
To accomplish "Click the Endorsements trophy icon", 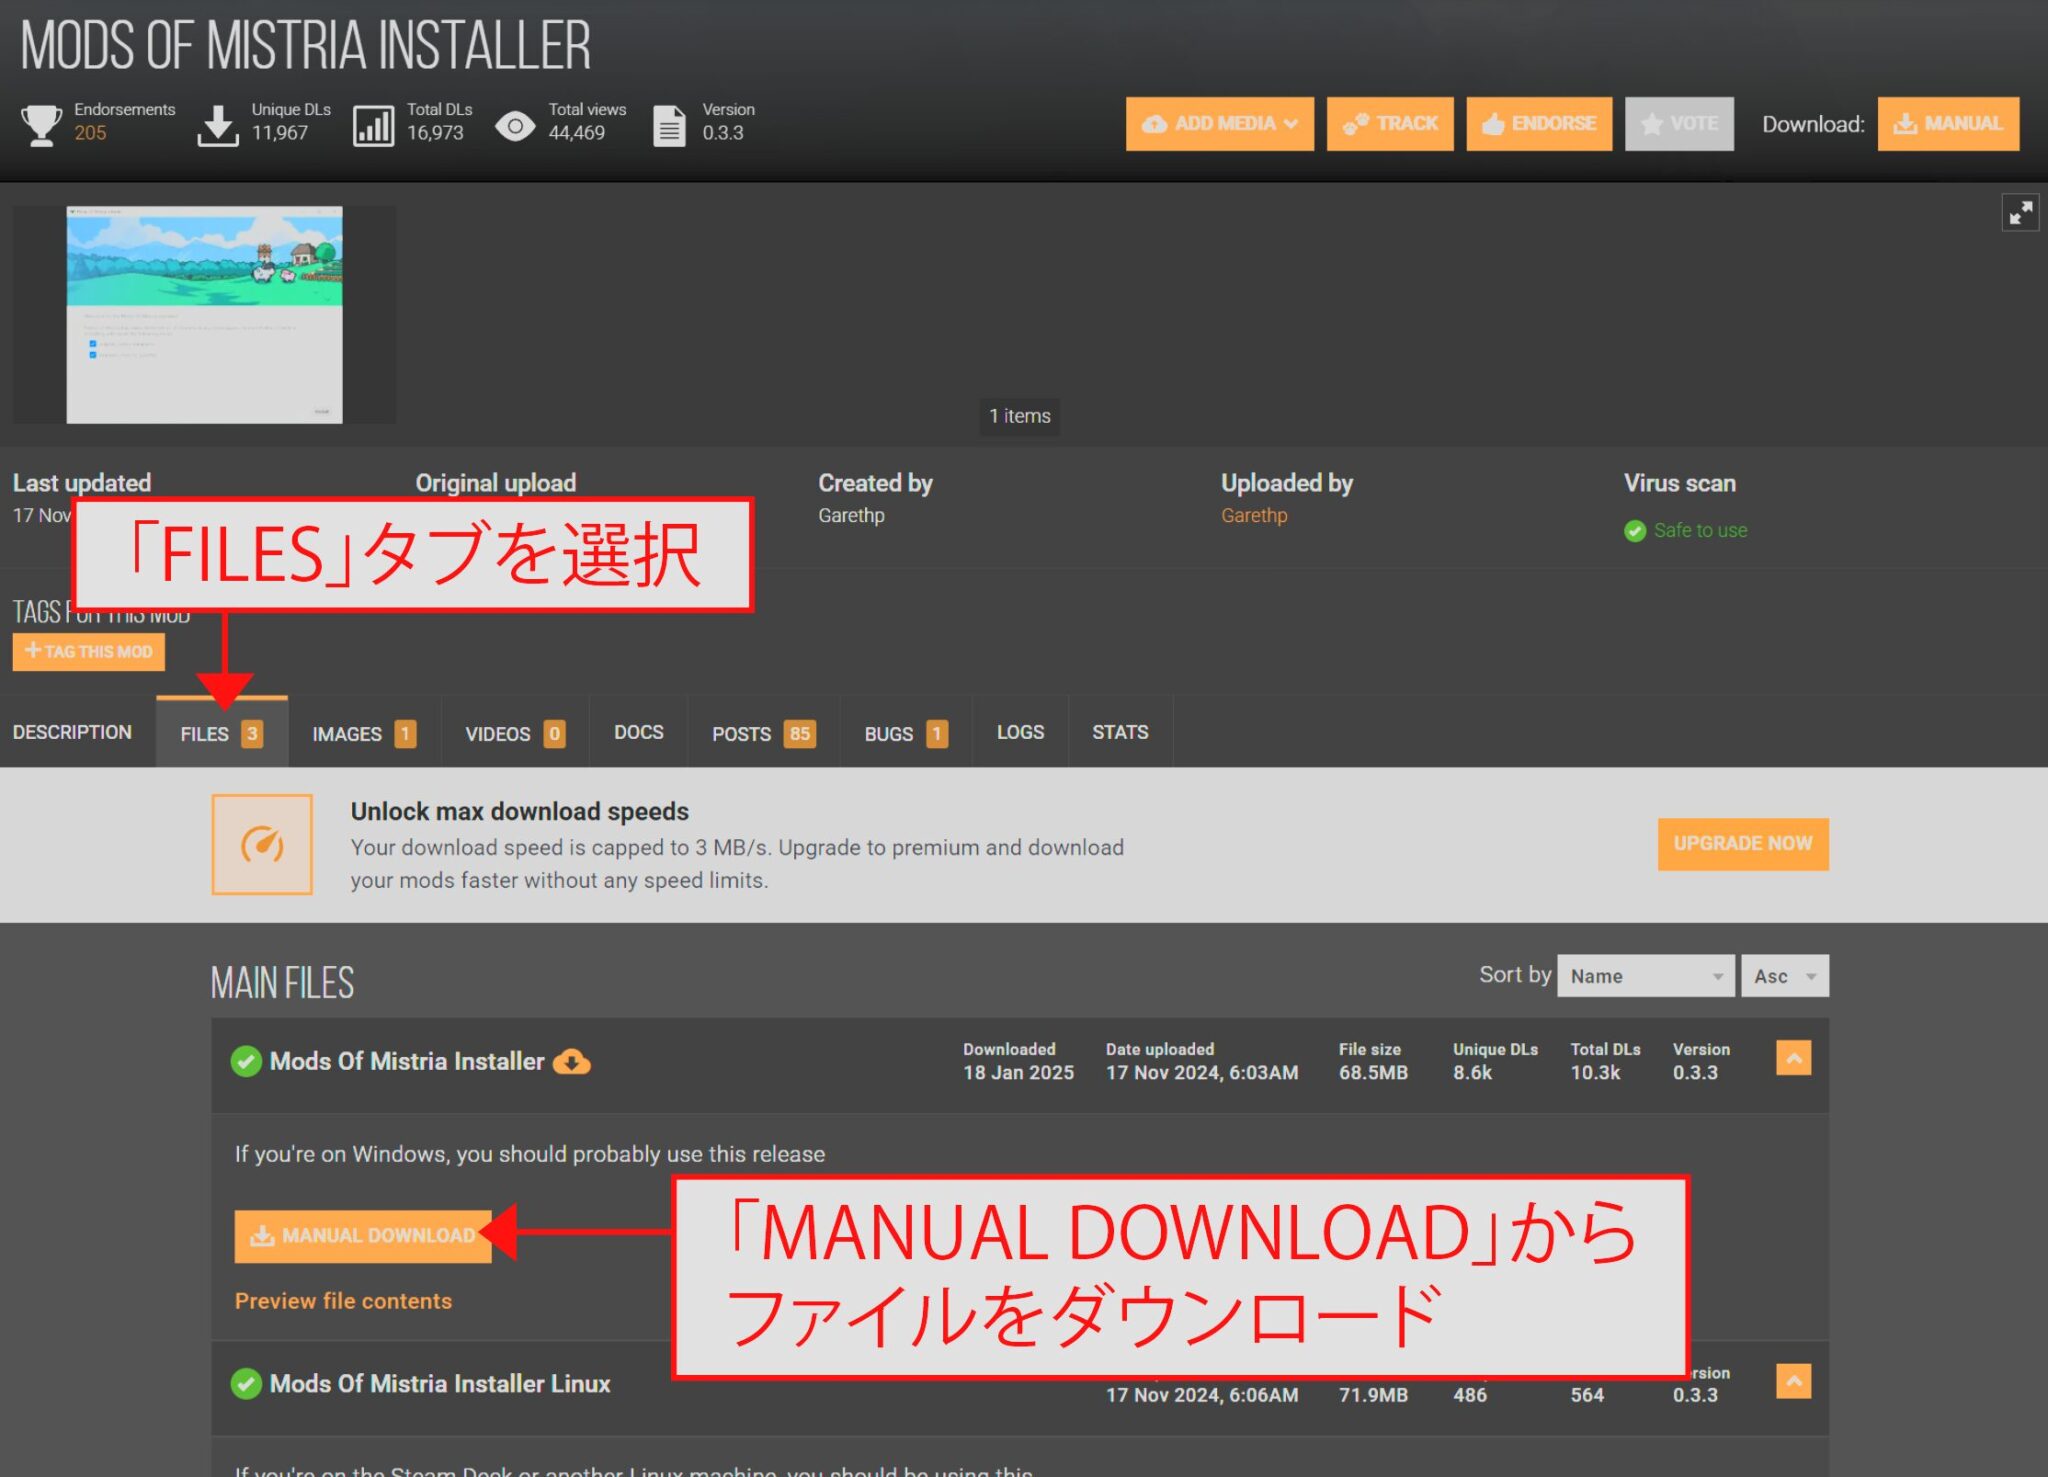I will pyautogui.click(x=40, y=124).
